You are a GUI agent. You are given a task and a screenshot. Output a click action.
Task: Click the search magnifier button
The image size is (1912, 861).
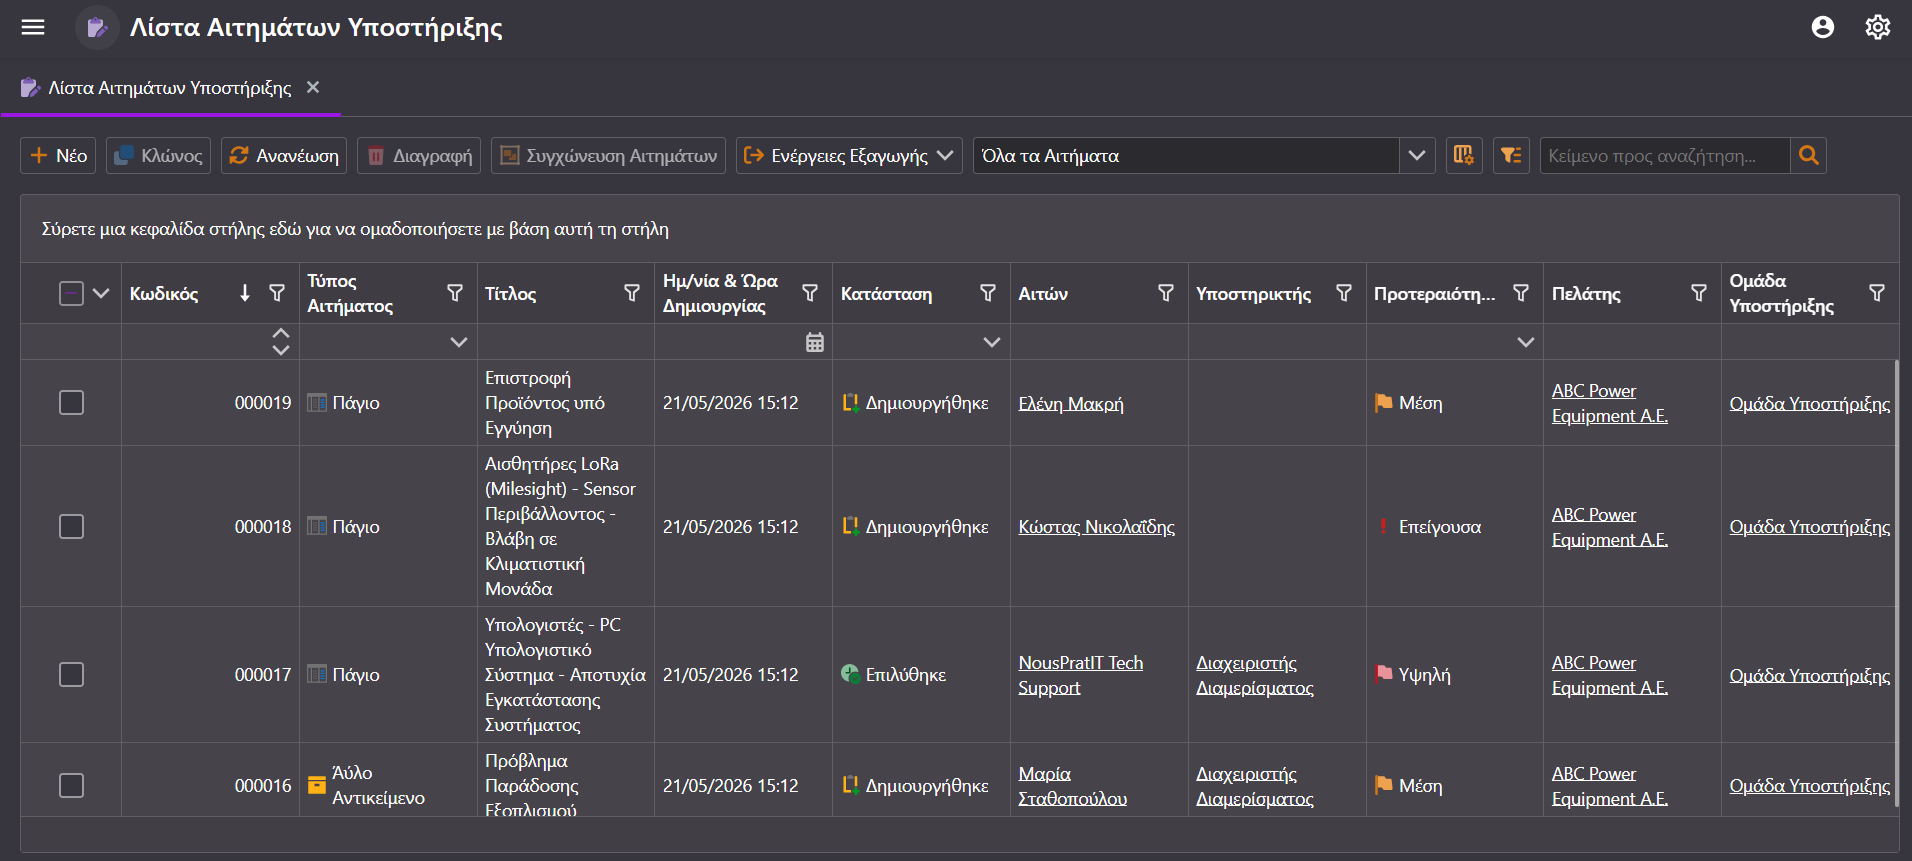1808,156
